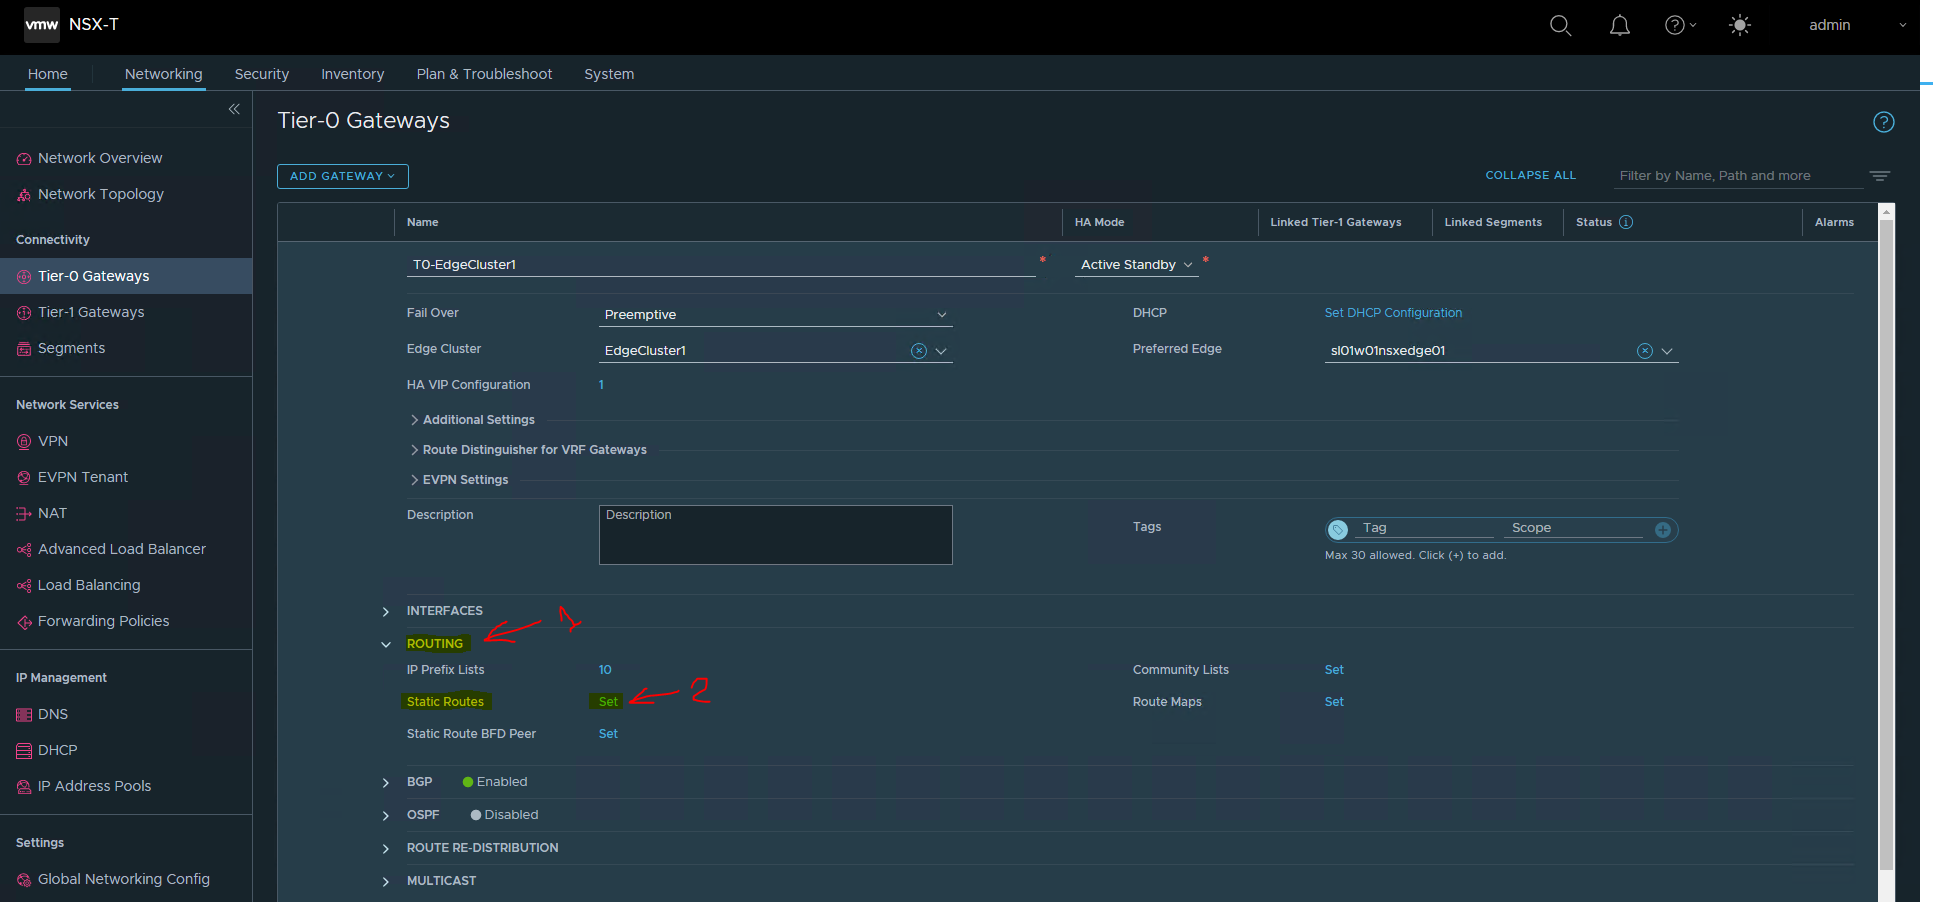This screenshot has width=1933, height=902.
Task: Open page help circle icon
Action: click(x=1883, y=122)
